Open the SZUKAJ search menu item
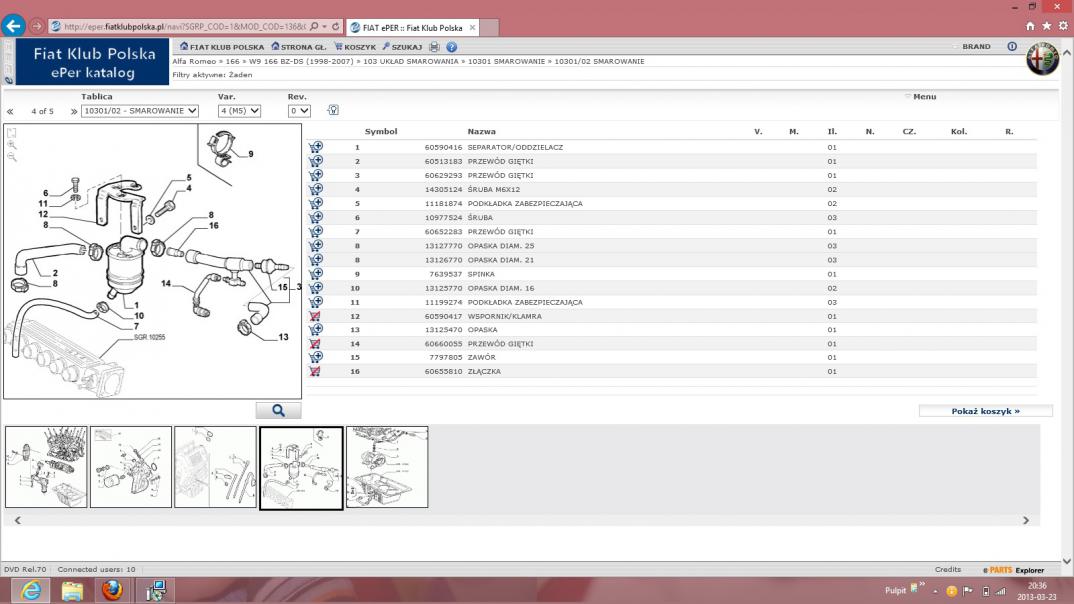The height and width of the screenshot is (604, 1074). (x=402, y=47)
